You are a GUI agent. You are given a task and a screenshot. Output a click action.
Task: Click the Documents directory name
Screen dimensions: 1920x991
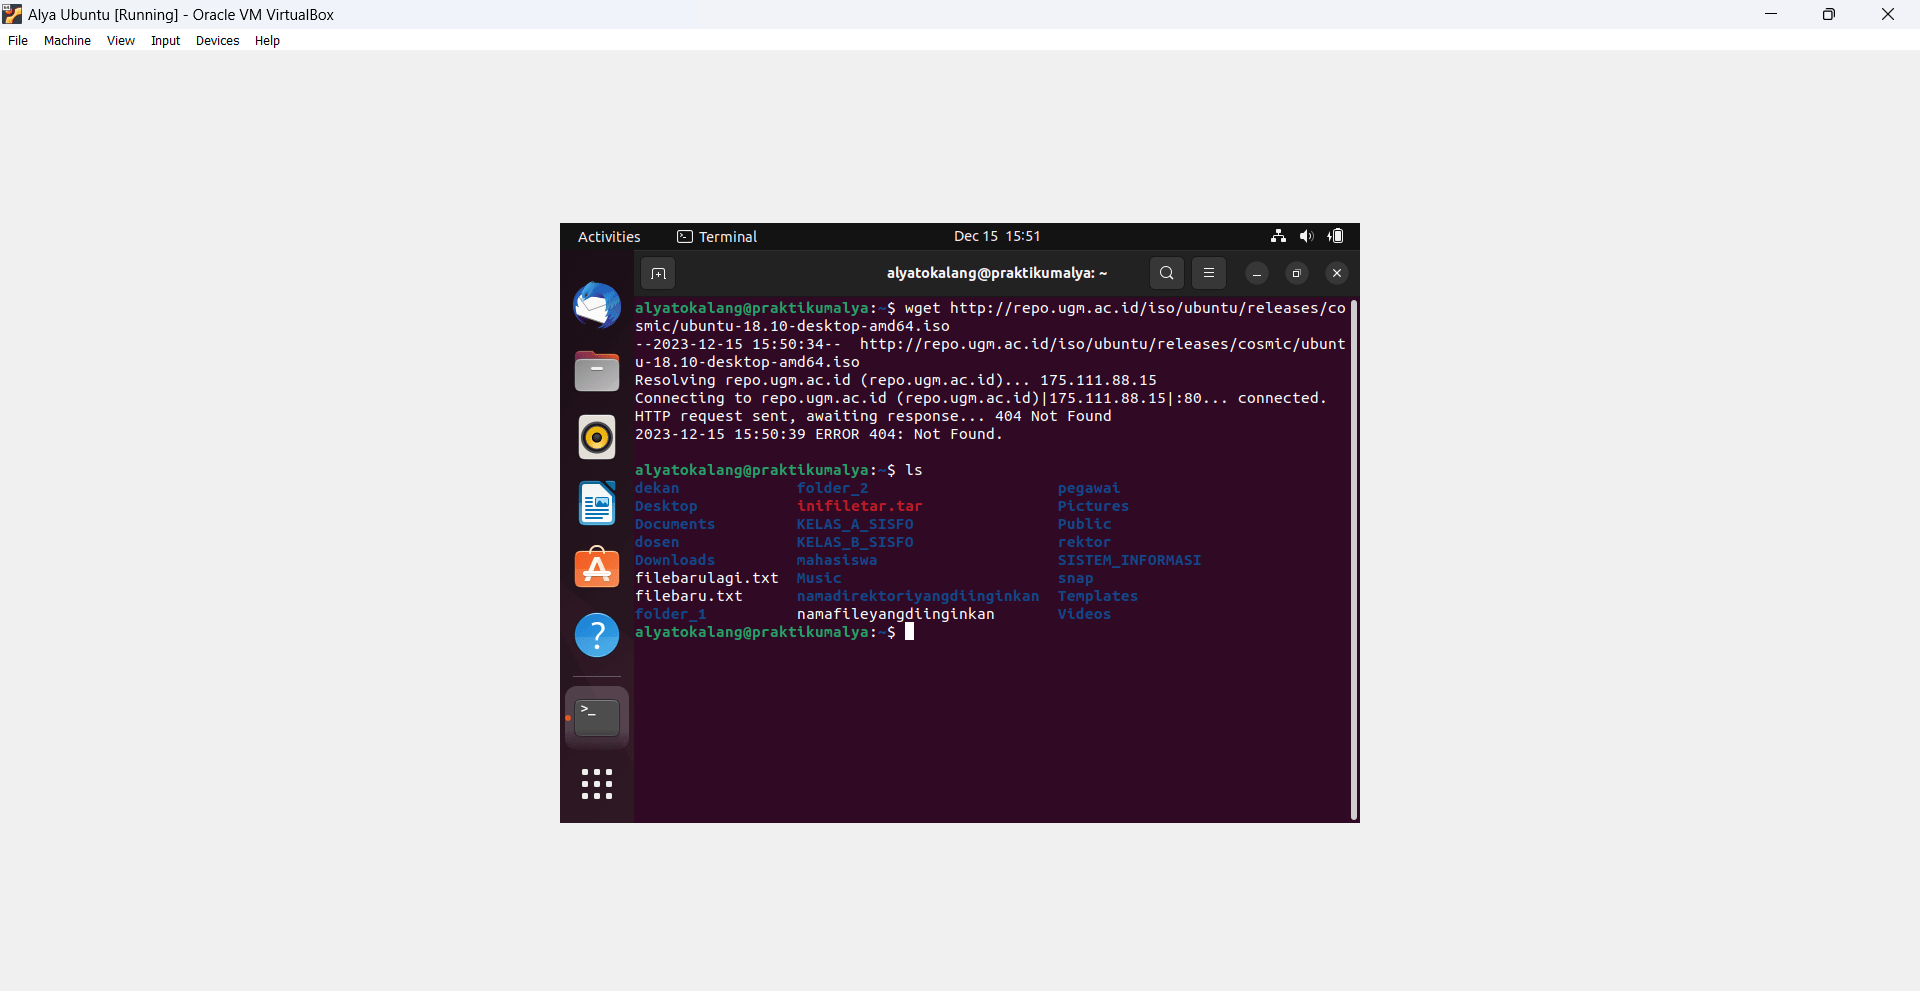(x=674, y=524)
